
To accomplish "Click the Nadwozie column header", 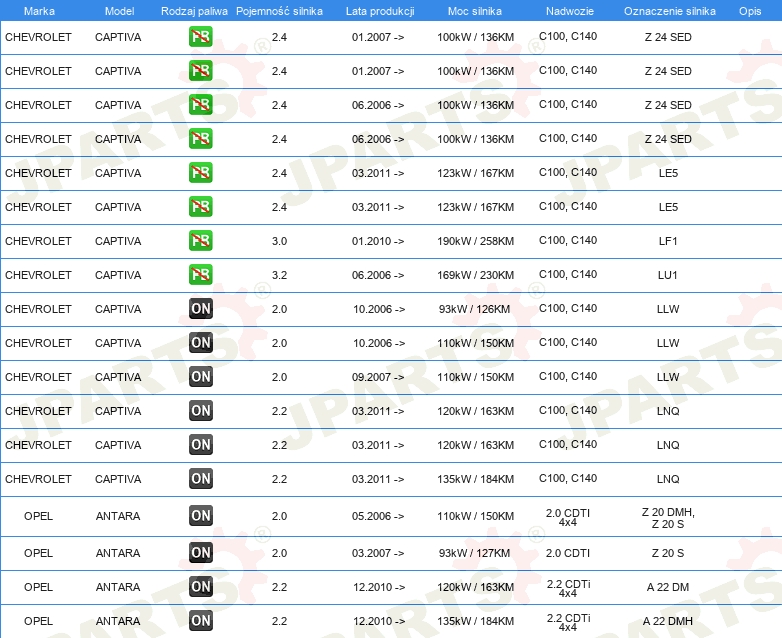I will click(x=570, y=11).
